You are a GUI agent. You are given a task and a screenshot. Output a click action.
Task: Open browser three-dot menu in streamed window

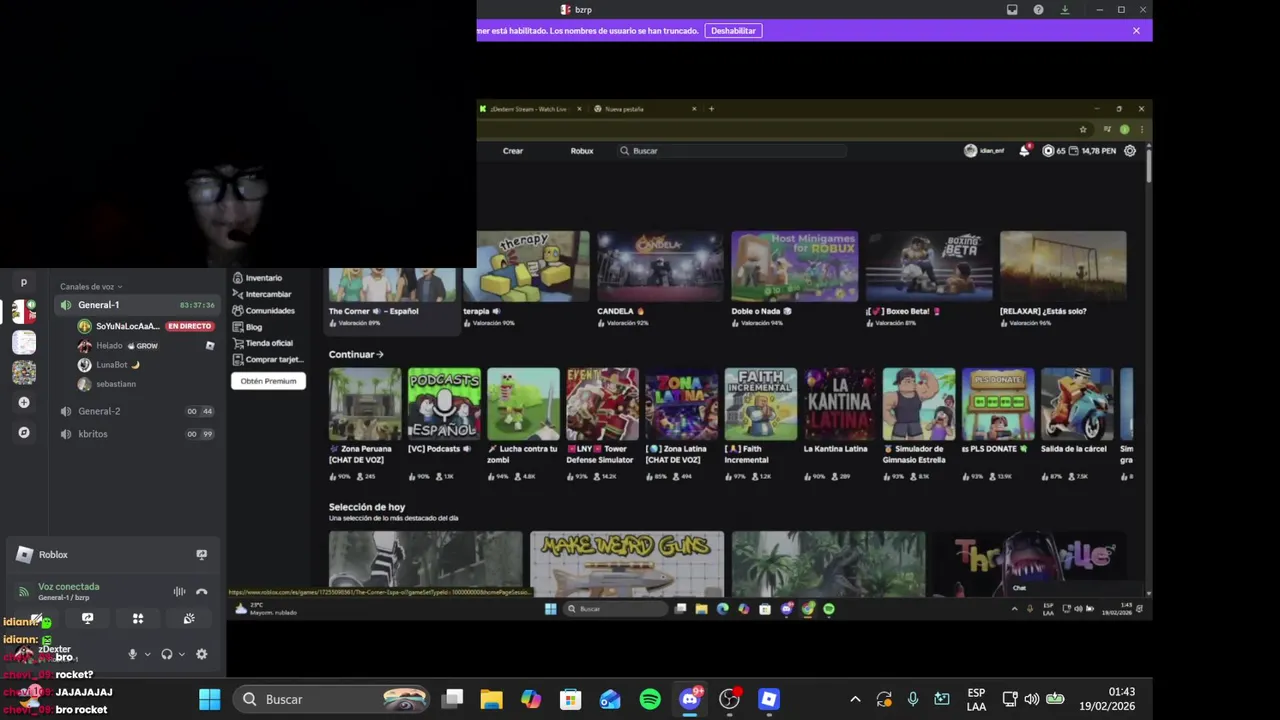click(x=1141, y=129)
